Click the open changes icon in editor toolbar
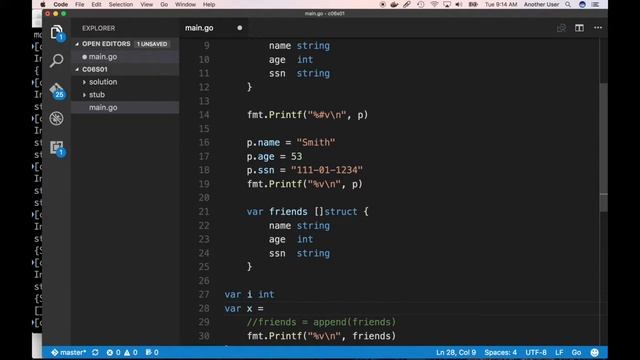640x360 pixels. (x=561, y=28)
